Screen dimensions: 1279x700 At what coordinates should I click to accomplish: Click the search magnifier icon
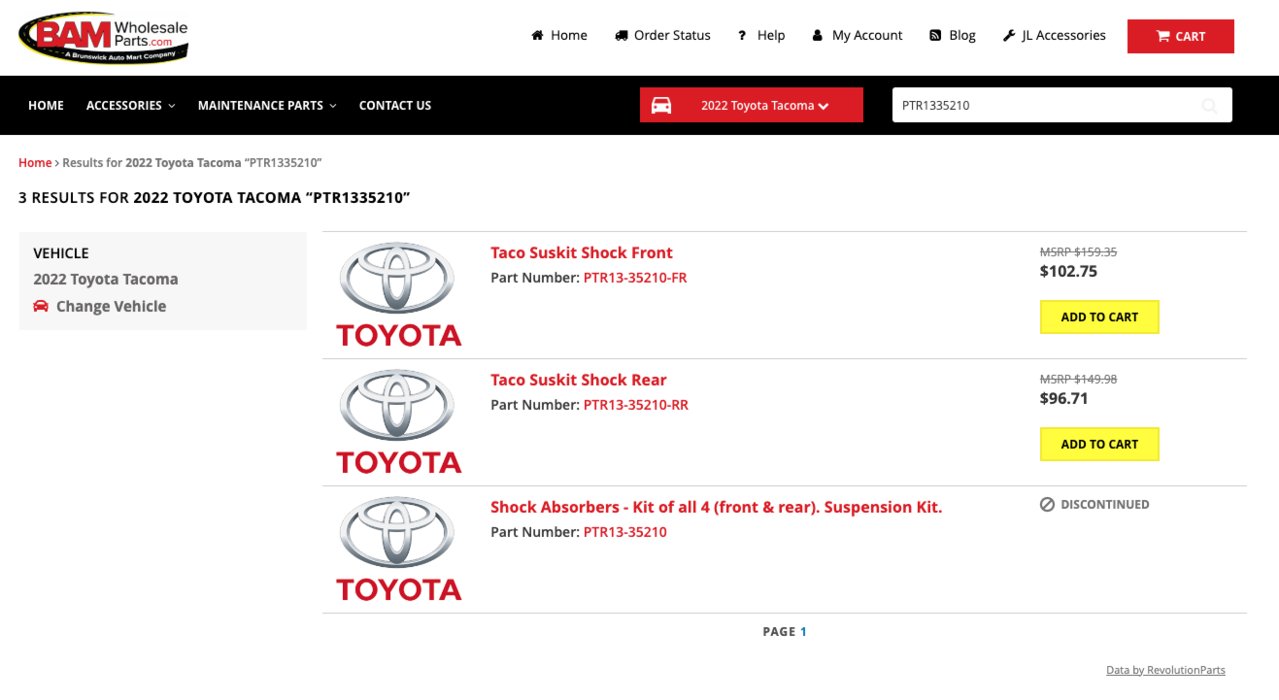click(x=1209, y=105)
